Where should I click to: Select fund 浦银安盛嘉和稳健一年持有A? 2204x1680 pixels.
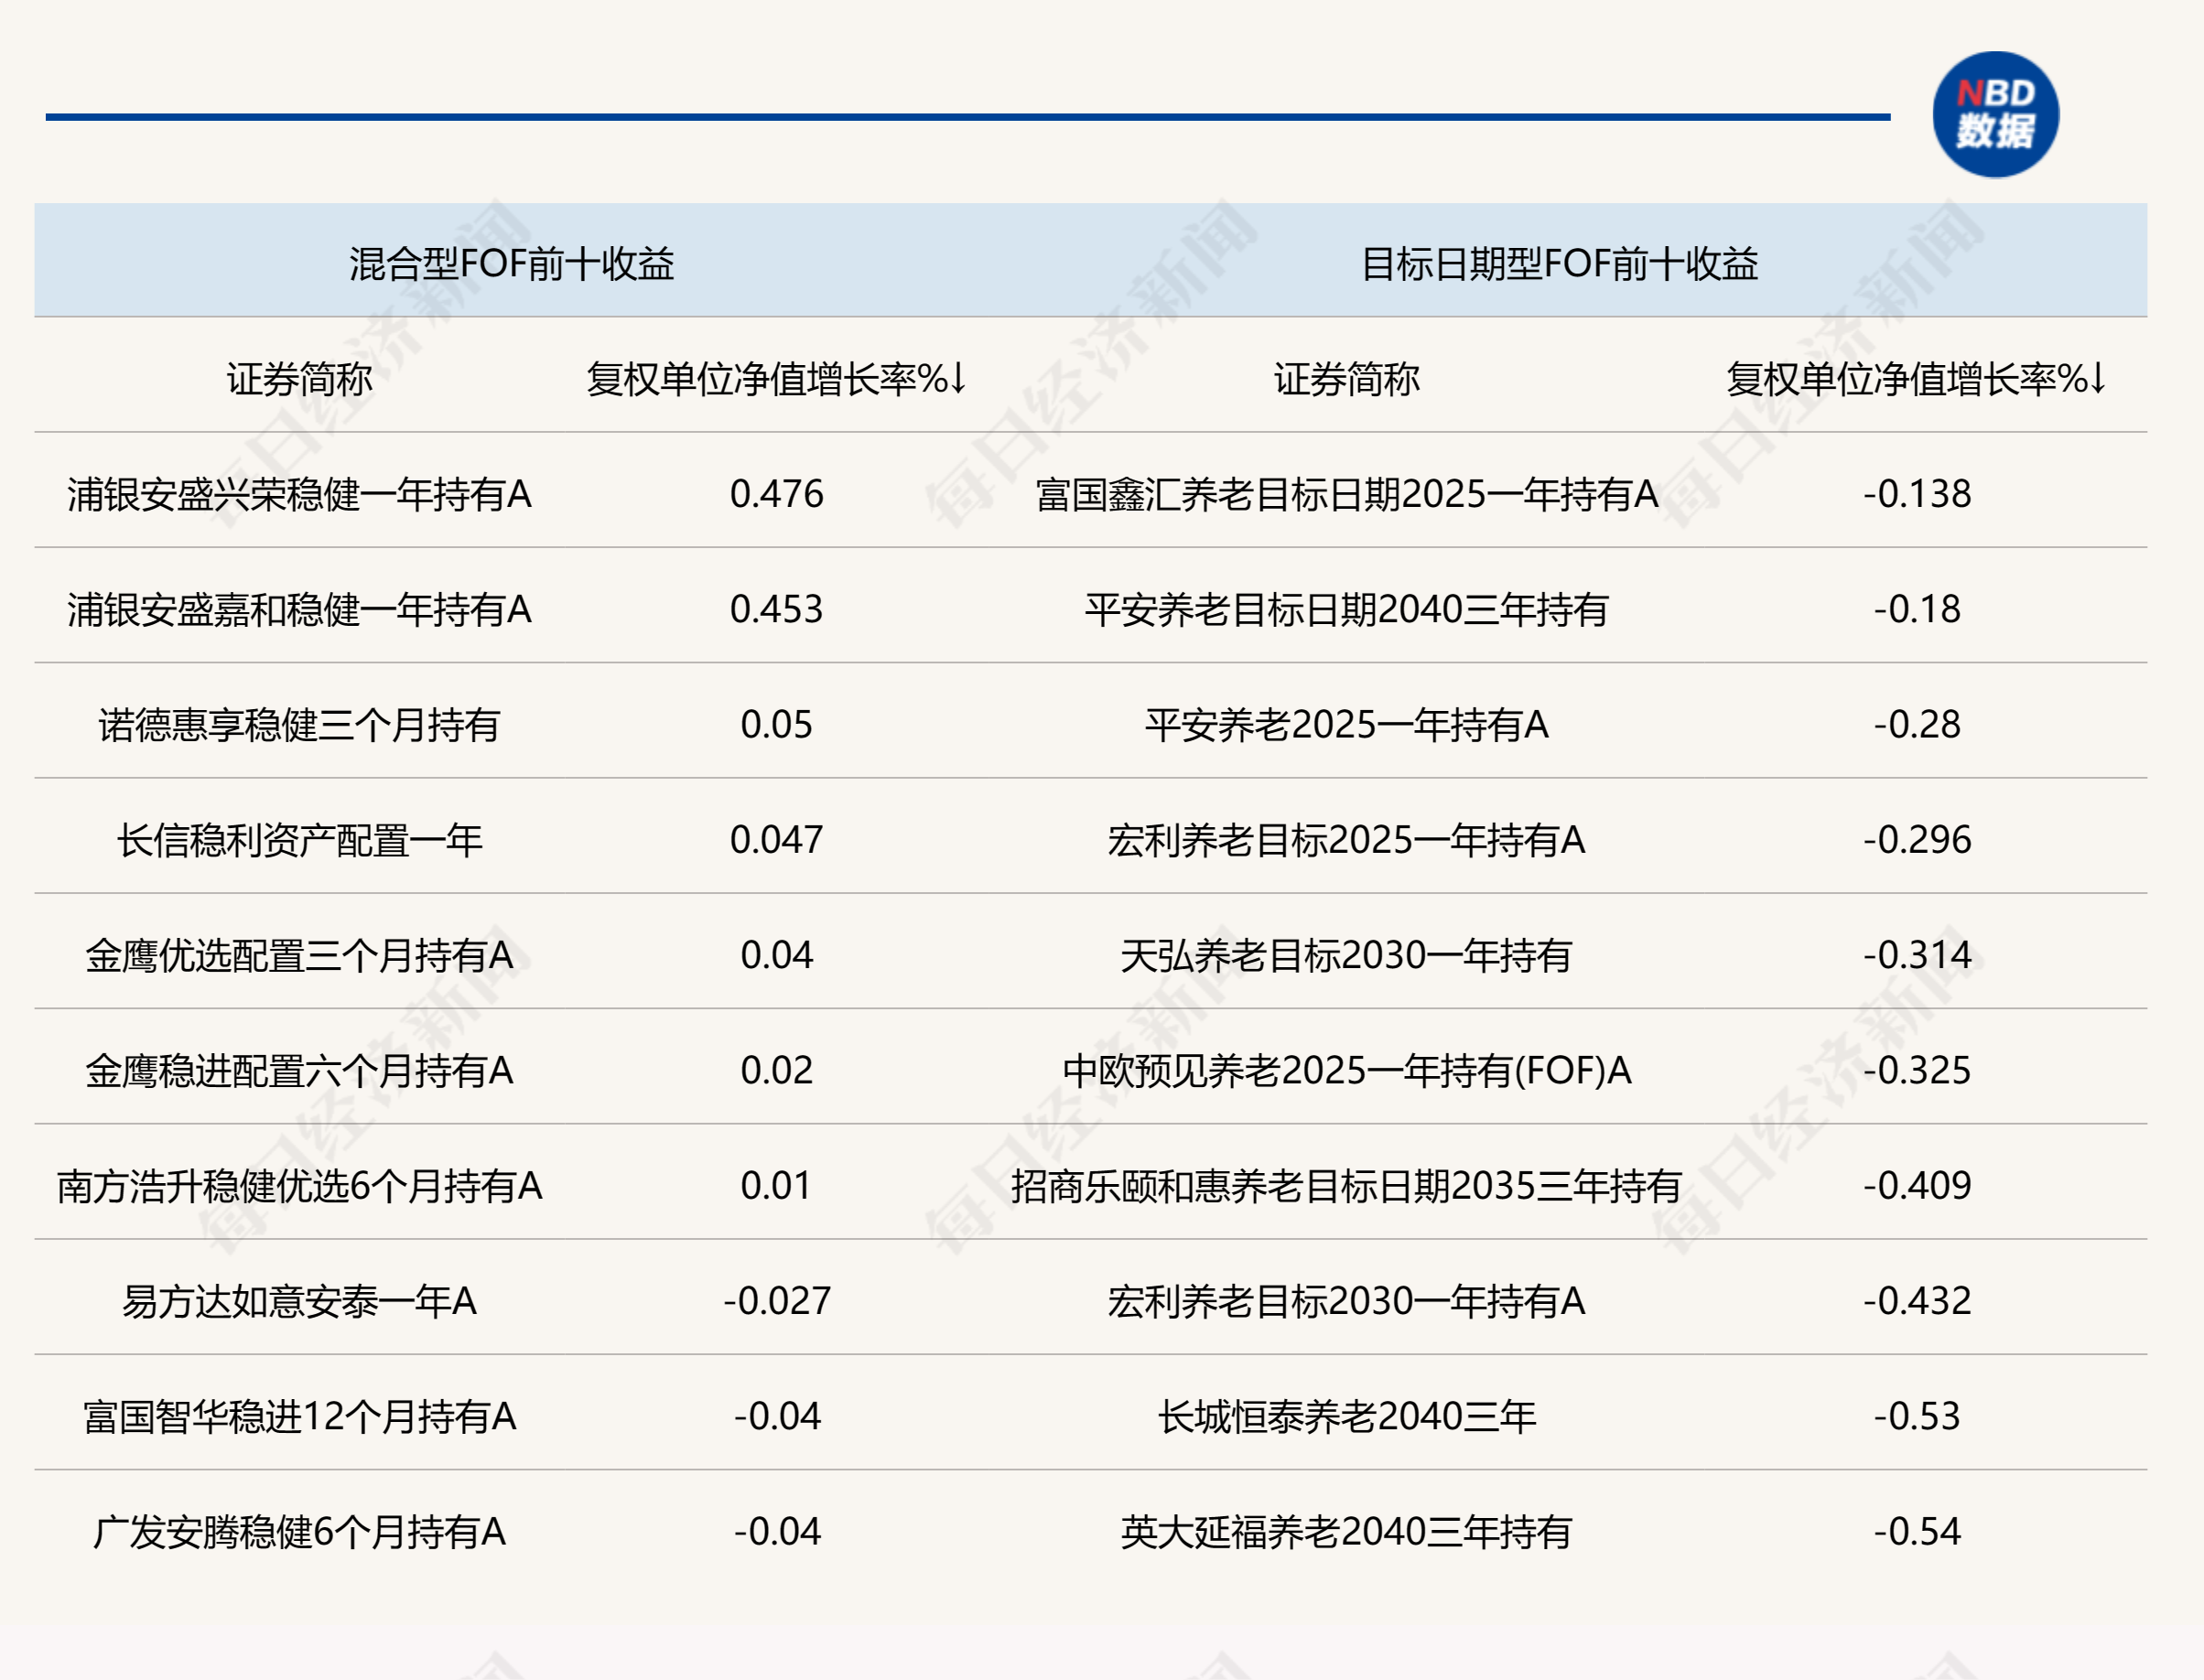(299, 609)
